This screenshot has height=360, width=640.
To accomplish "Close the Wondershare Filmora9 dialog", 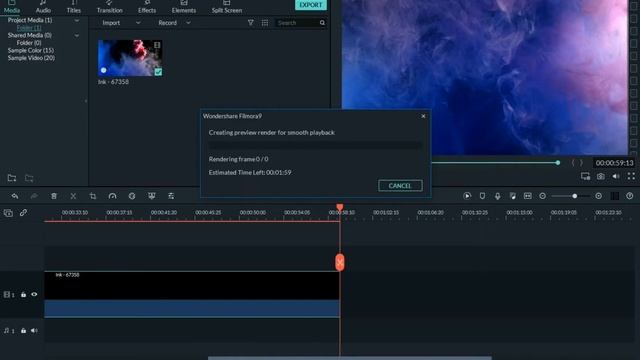I will click(423, 116).
